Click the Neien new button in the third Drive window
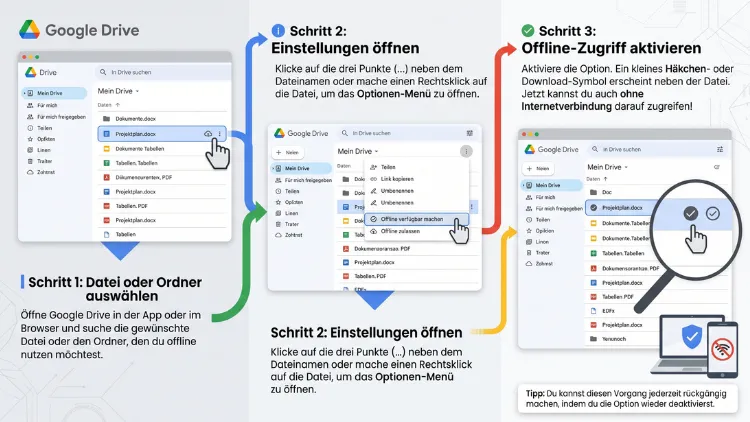Viewport: 750px width, 422px height. 538,168
